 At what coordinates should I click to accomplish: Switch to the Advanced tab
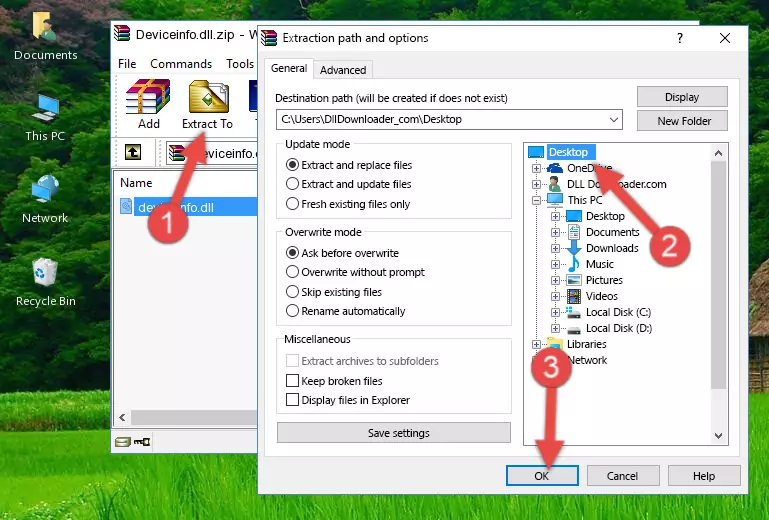(343, 70)
